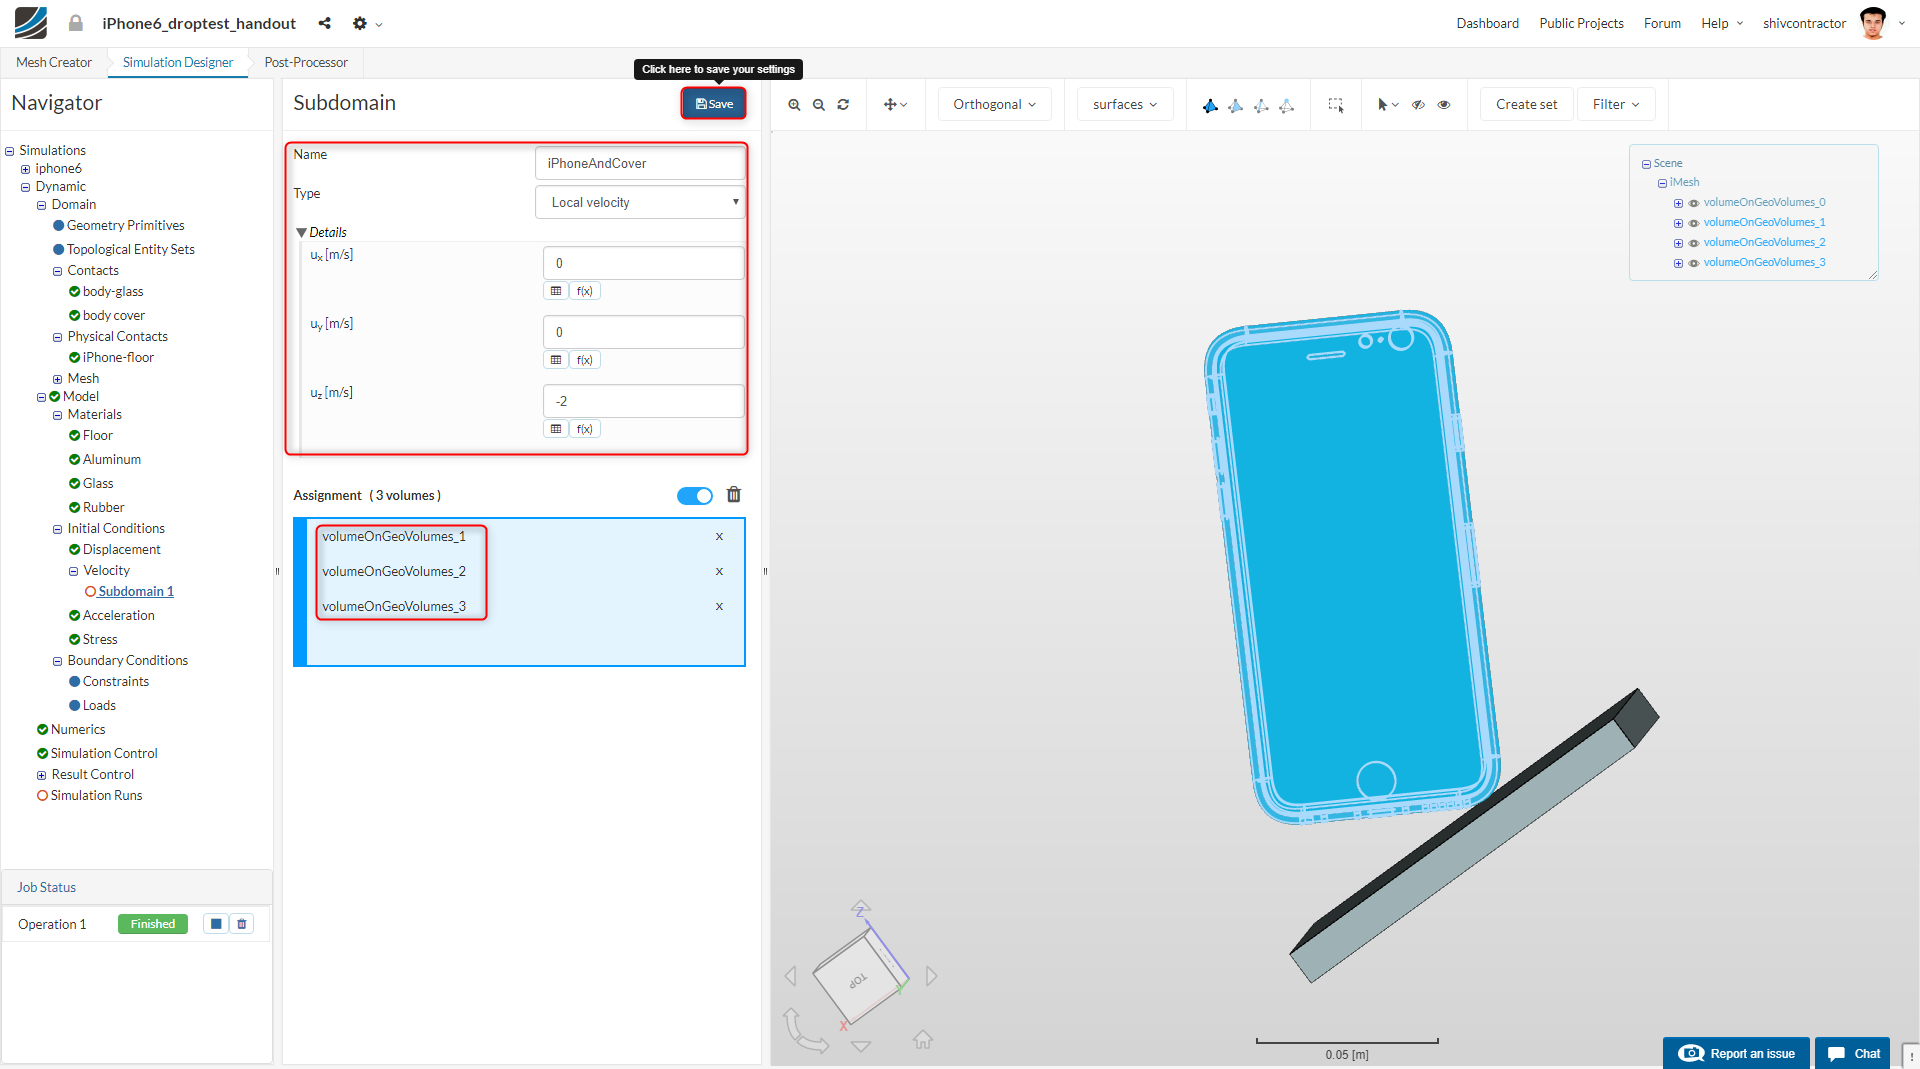
Task: Select the pick-faces tetrahedron icon
Action: tap(1236, 105)
